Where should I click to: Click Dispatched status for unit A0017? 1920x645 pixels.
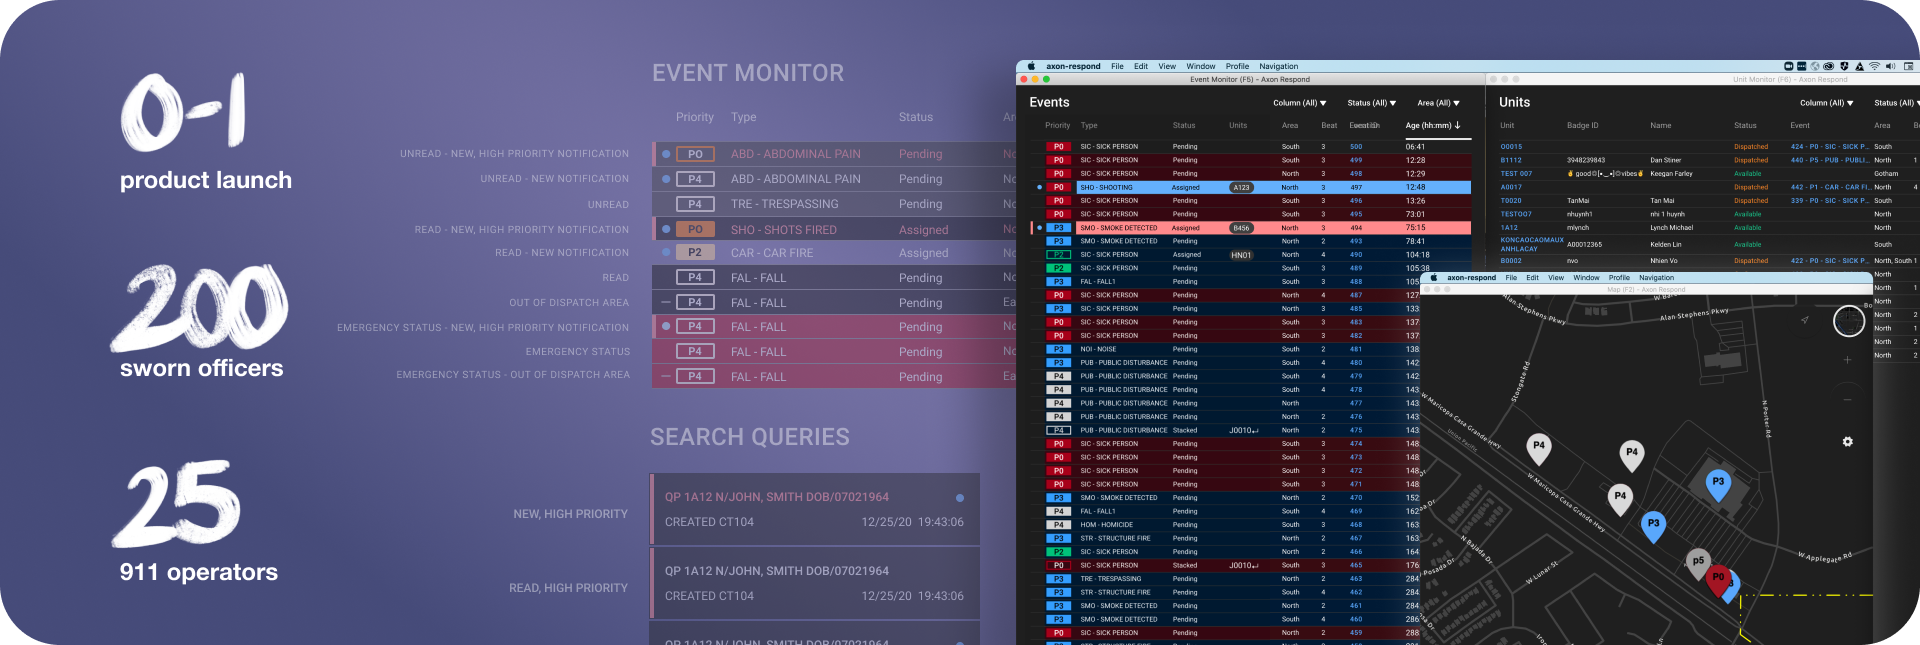[1750, 187]
